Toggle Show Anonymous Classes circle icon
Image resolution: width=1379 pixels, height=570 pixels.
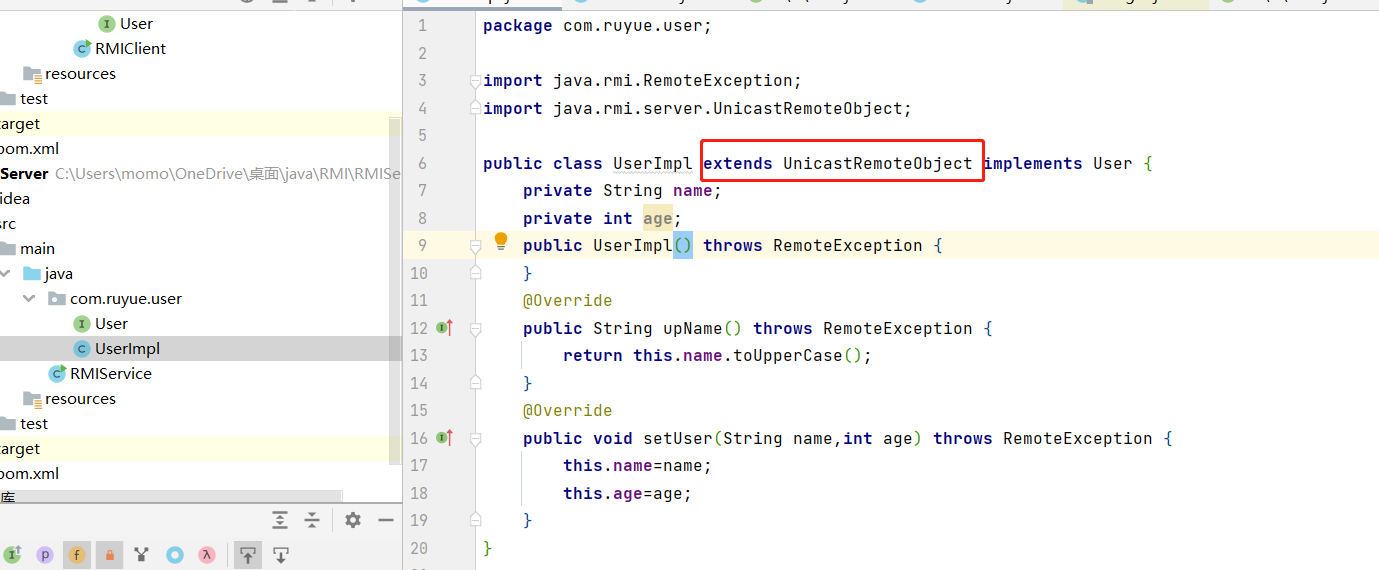[175, 555]
